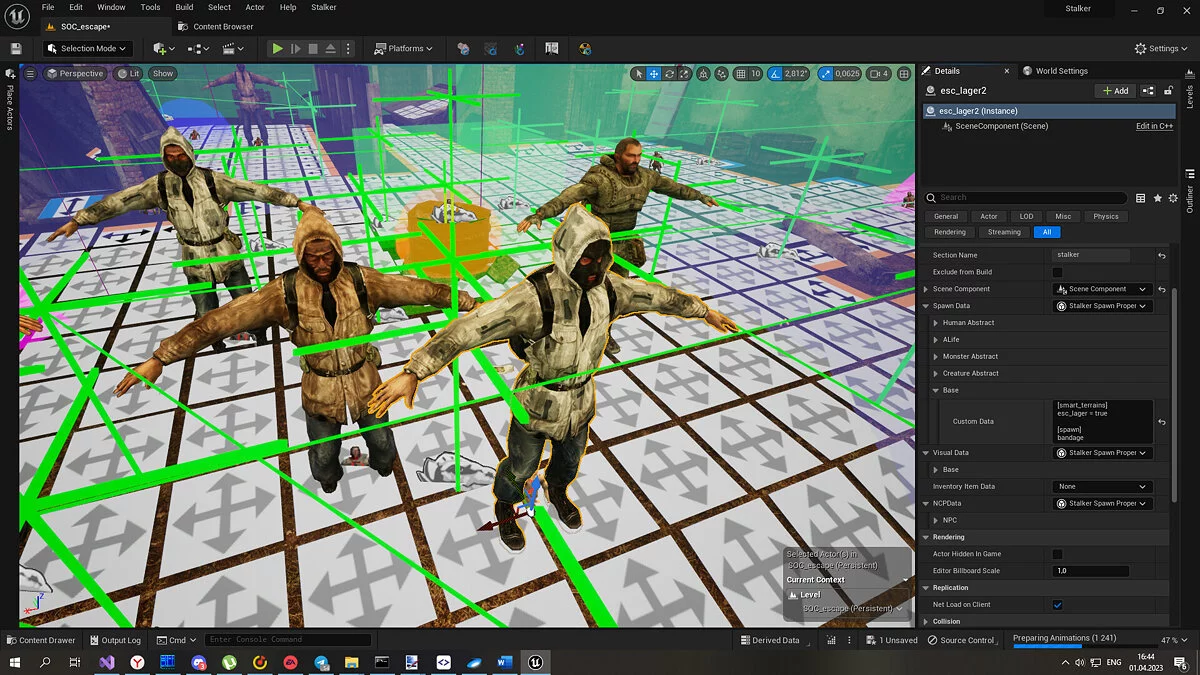This screenshot has width=1200, height=675.
Task: Toggle grid snapping icon in viewport
Action: (x=740, y=74)
